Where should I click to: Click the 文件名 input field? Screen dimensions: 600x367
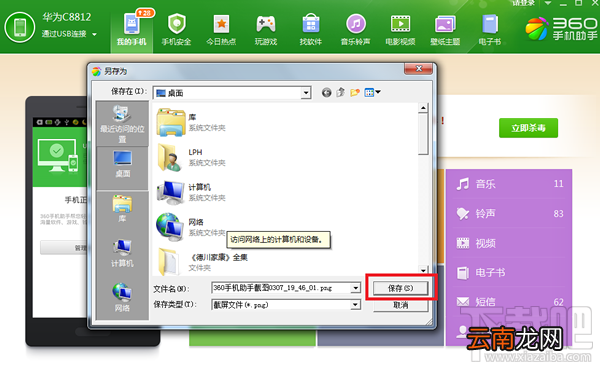tap(281, 288)
